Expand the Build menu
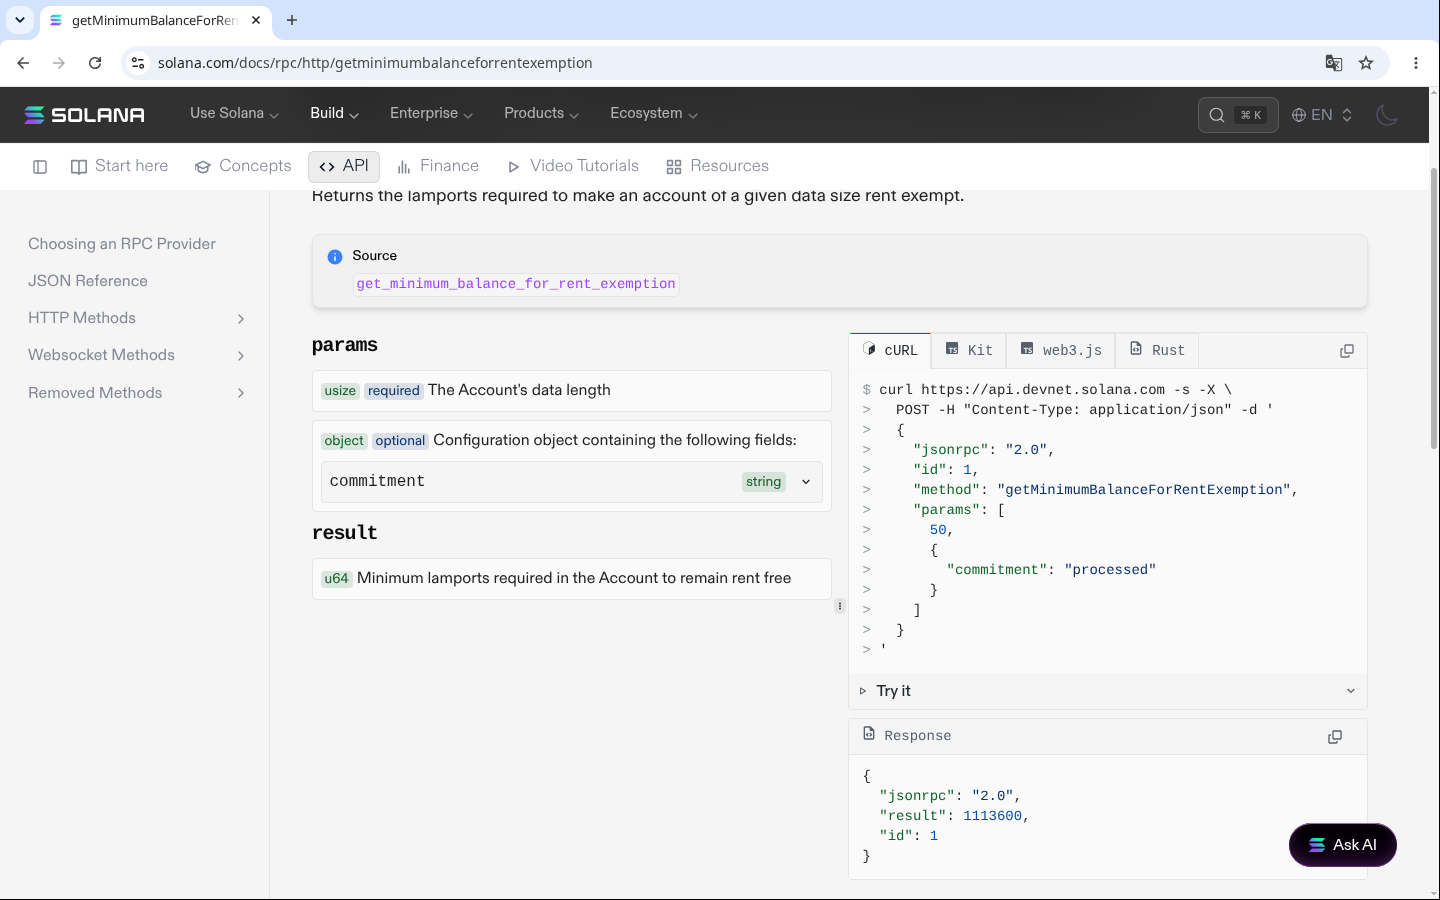The height and width of the screenshot is (900, 1440). point(335,114)
